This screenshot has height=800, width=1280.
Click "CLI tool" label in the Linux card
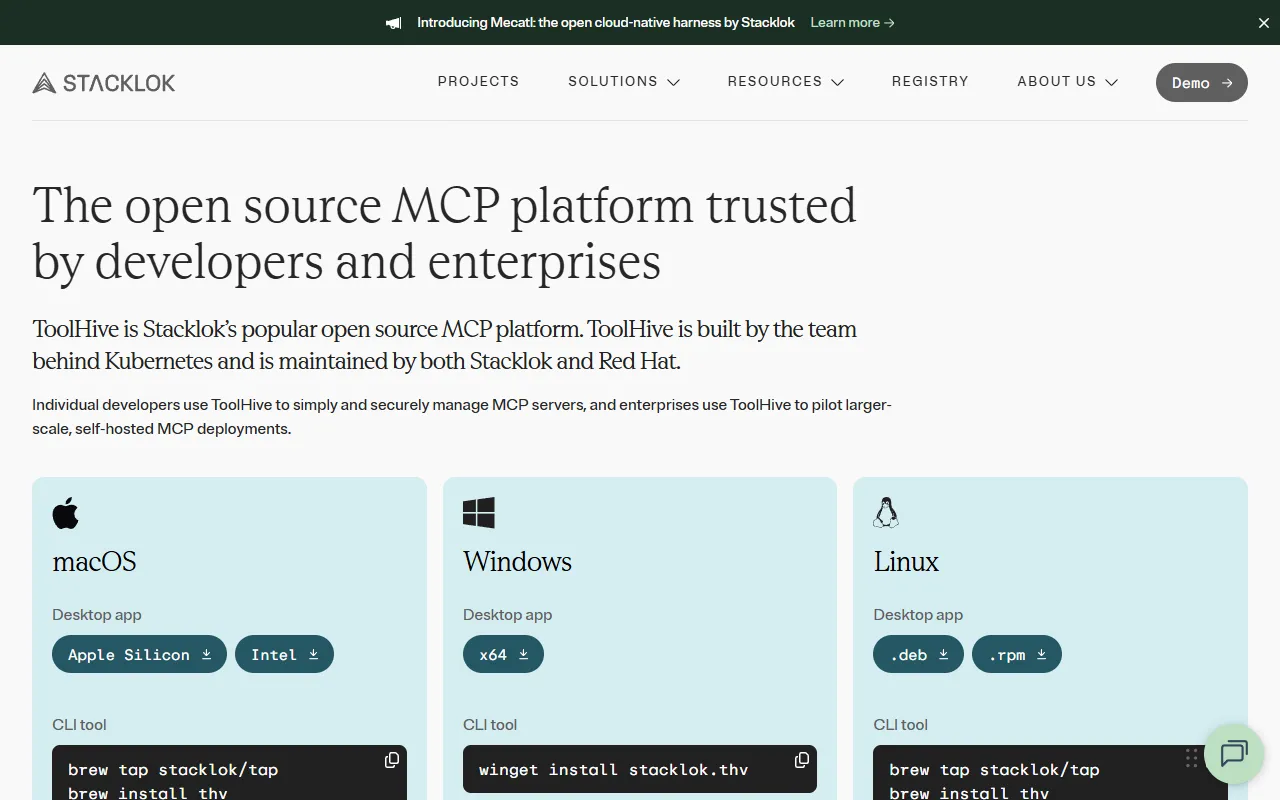pyautogui.click(x=900, y=725)
